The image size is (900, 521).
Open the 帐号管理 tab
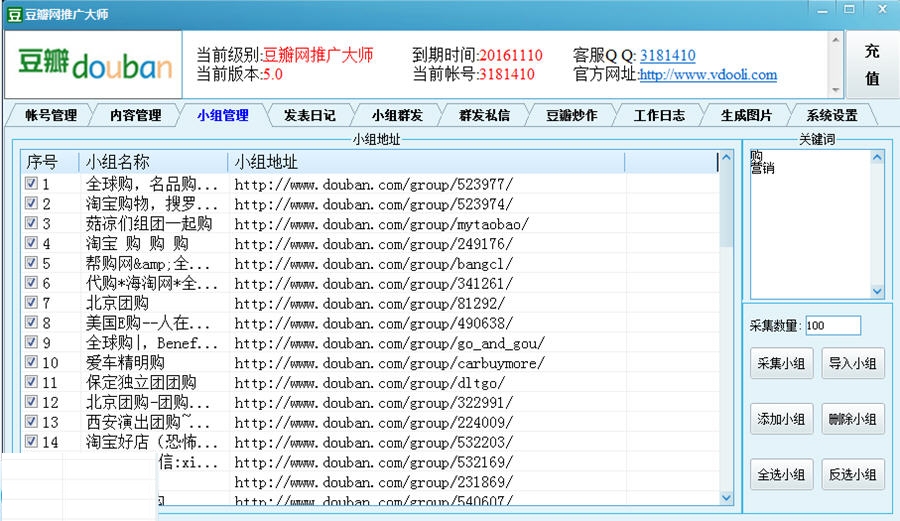[51, 115]
